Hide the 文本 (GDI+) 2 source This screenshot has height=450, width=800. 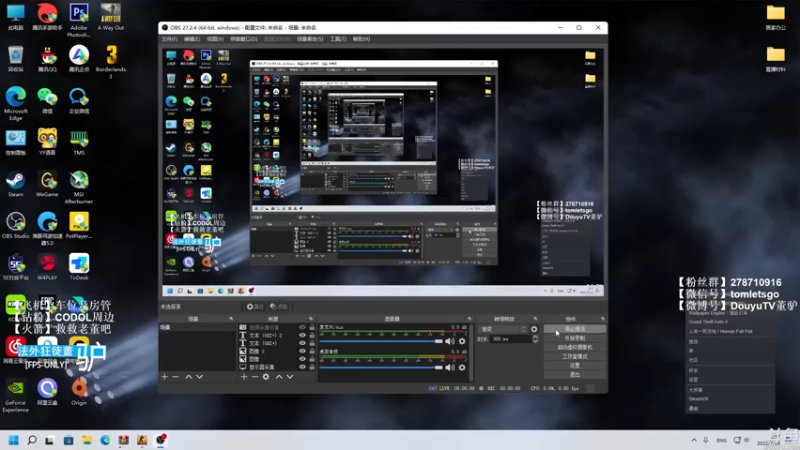[302, 335]
